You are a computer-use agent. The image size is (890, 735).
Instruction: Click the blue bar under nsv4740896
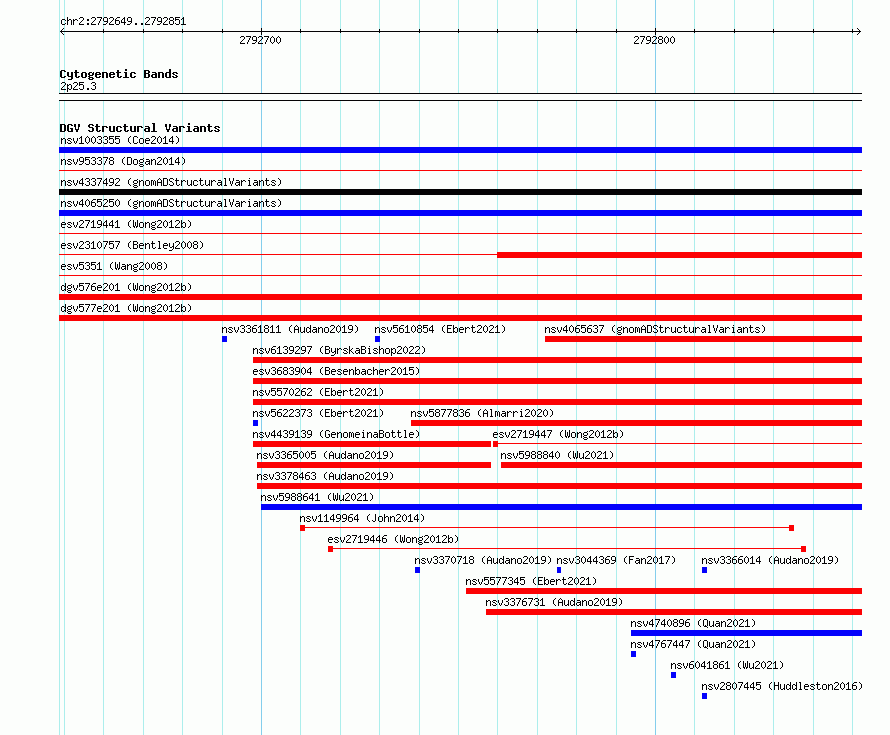(x=746, y=633)
